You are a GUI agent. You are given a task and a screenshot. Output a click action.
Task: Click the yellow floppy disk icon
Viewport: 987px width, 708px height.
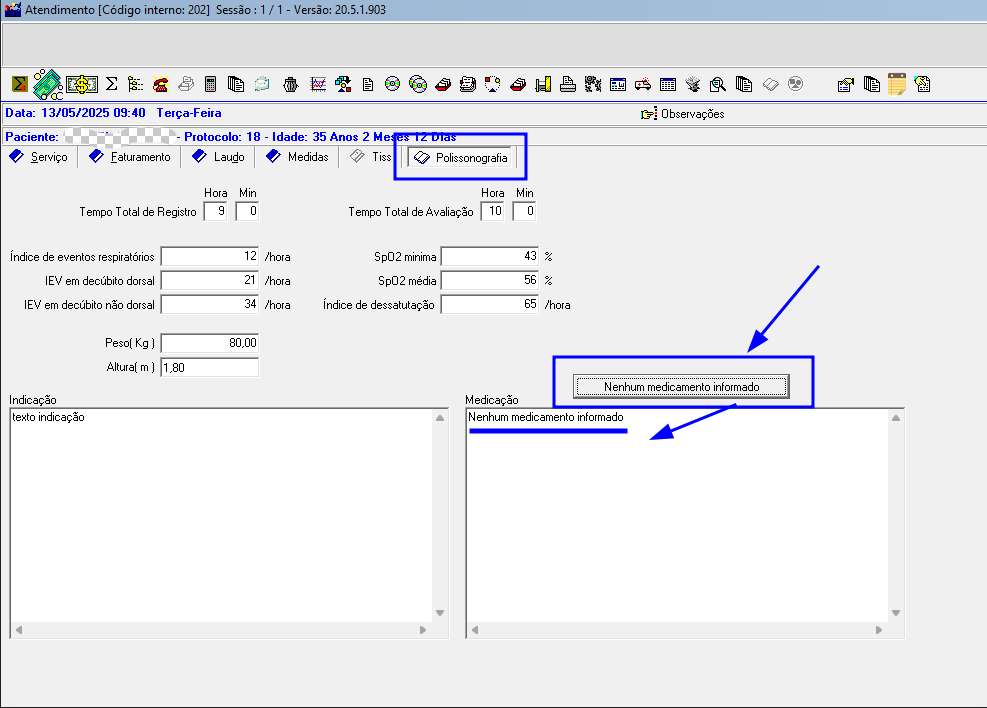pyautogui.click(x=543, y=84)
